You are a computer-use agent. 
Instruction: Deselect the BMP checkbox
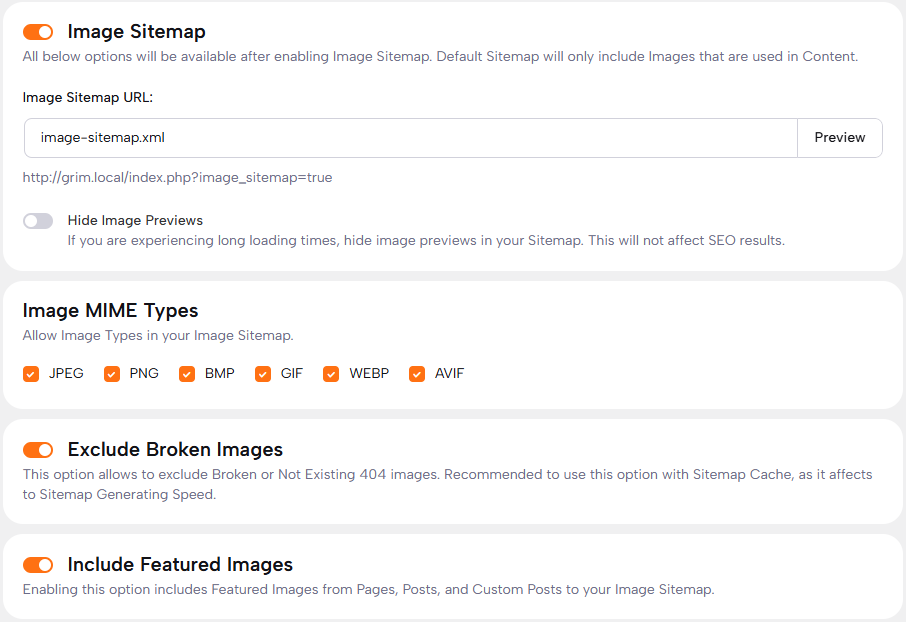(187, 374)
